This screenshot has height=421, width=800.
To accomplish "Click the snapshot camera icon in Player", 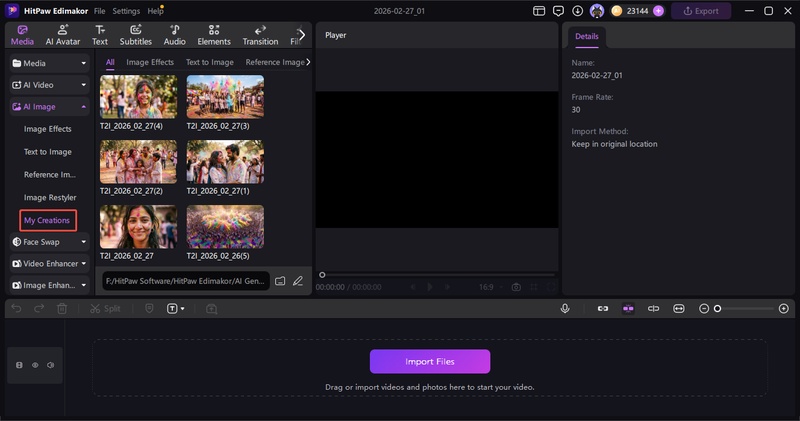I will 516,287.
